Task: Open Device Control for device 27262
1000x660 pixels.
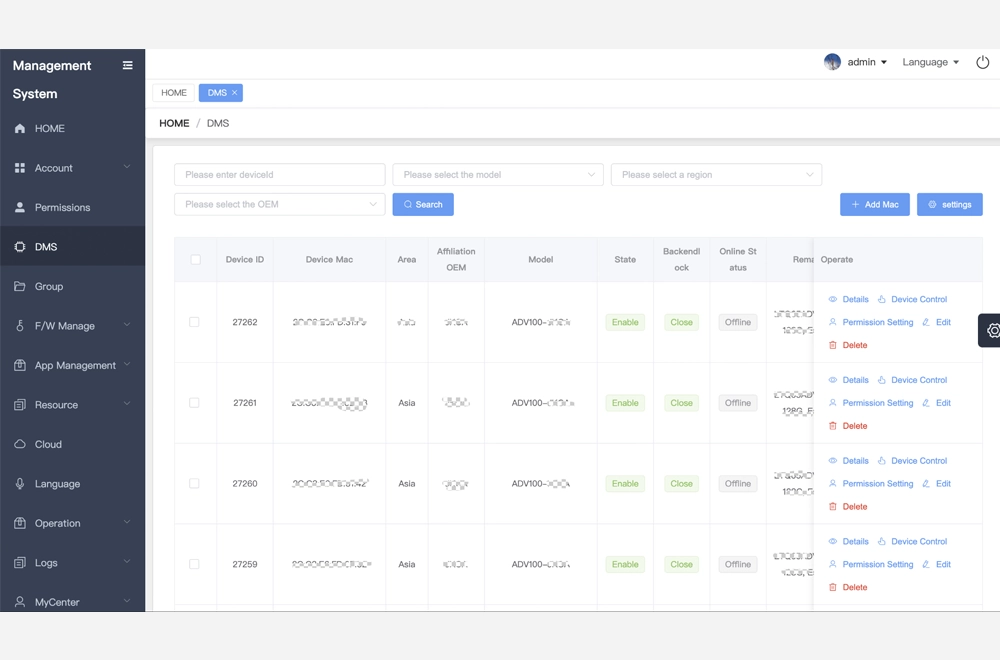Action: click(x=913, y=299)
